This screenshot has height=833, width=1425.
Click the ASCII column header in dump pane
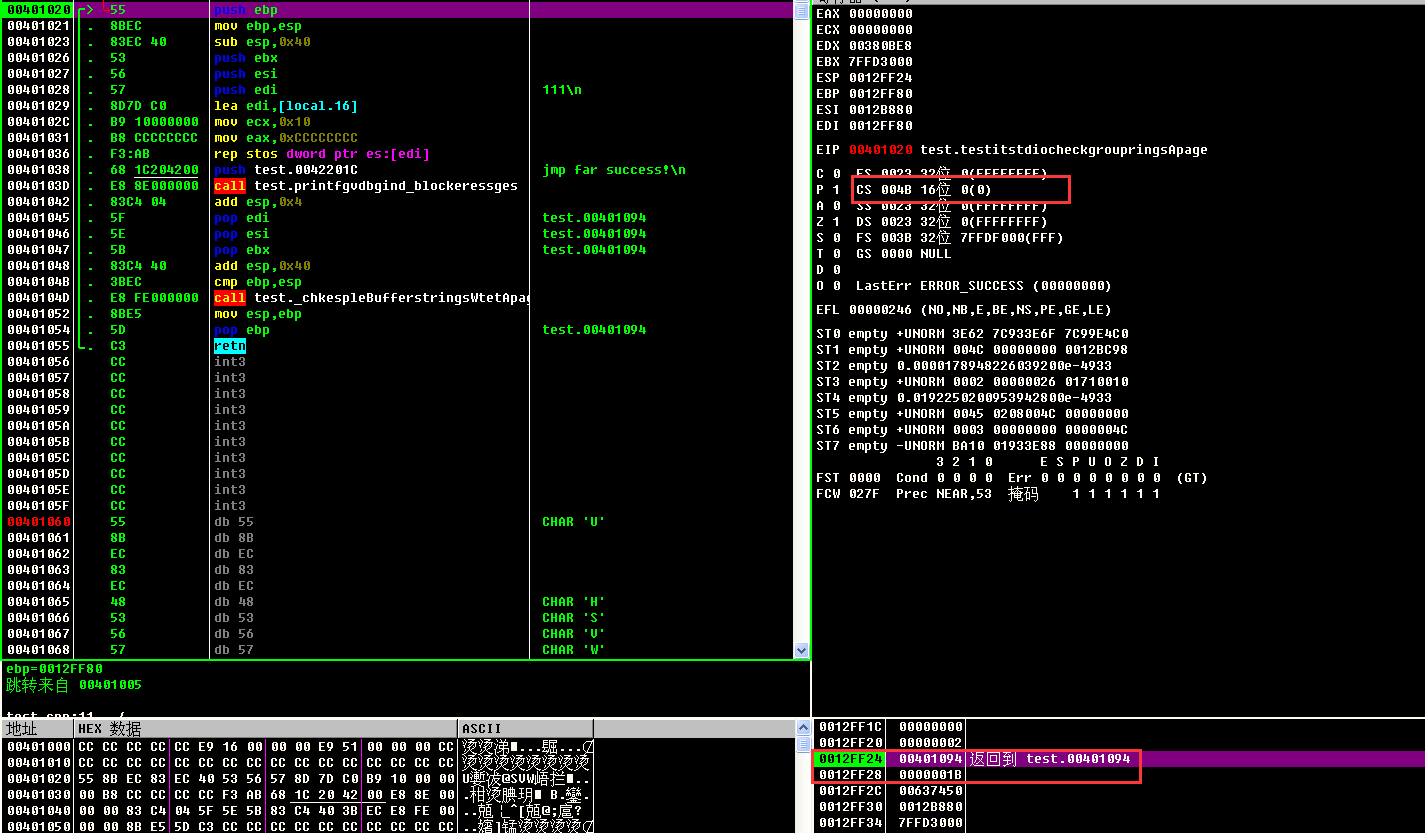pyautogui.click(x=525, y=729)
